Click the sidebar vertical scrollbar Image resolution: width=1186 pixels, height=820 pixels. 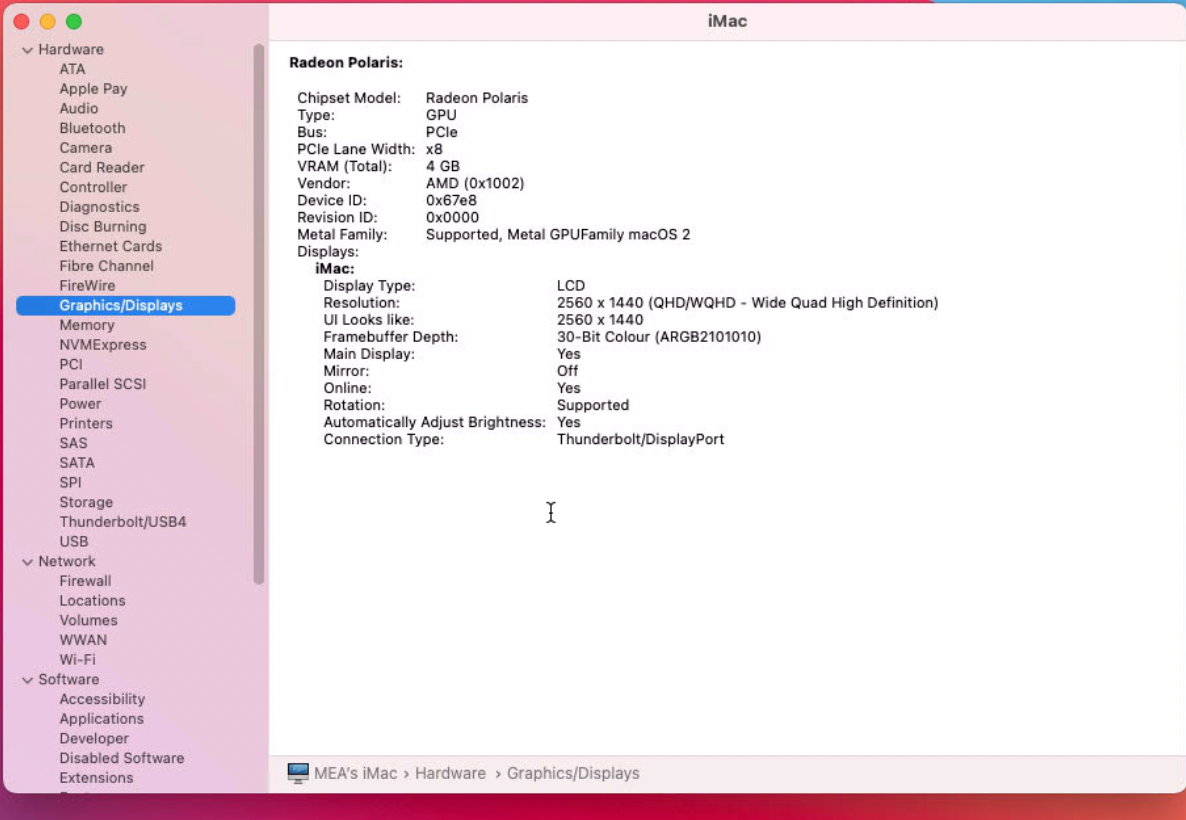tap(259, 314)
